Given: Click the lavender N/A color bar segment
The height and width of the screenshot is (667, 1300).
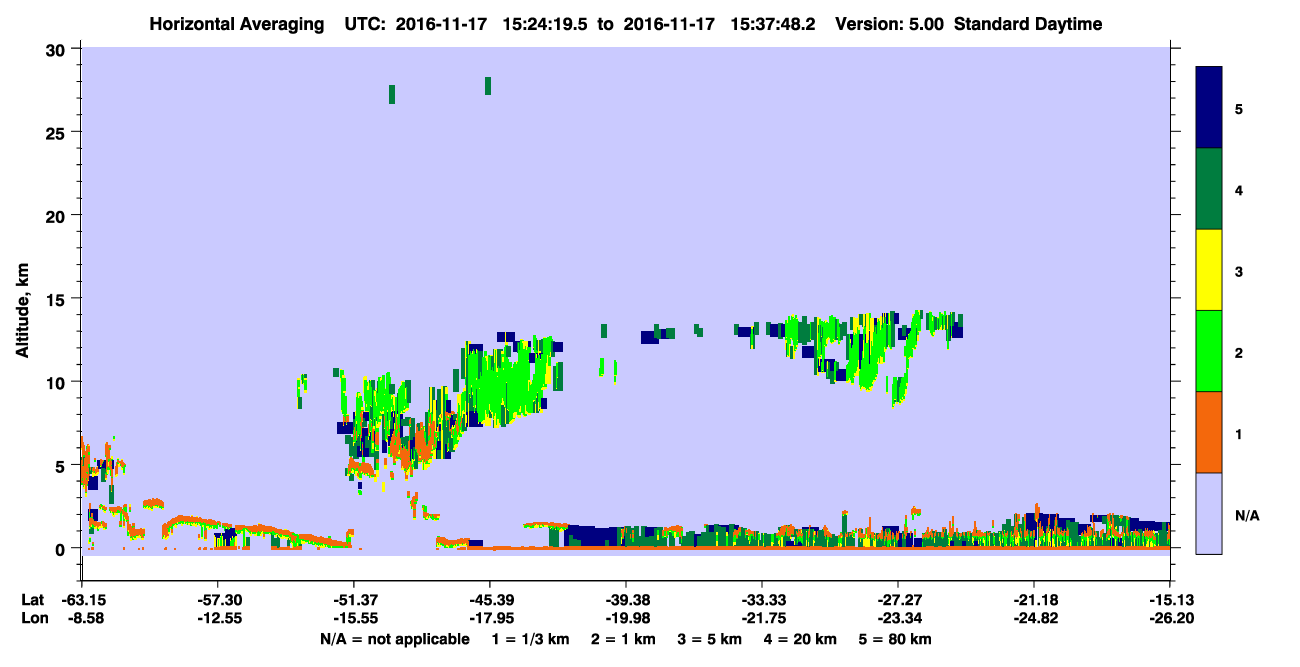Looking at the screenshot, I should click(x=1209, y=513).
